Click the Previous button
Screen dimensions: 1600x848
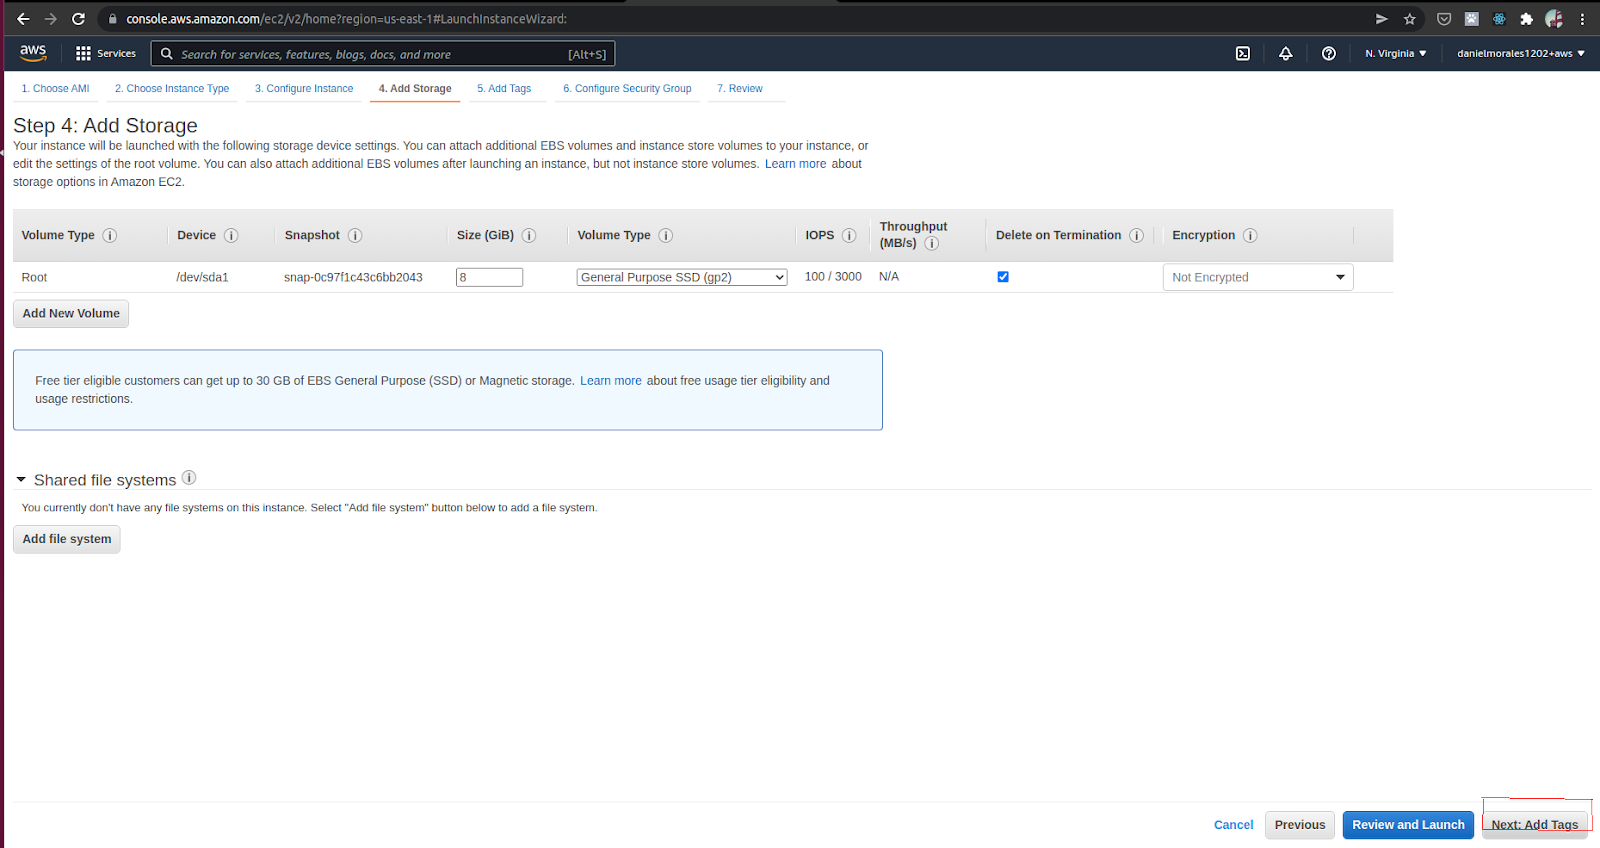(1300, 825)
